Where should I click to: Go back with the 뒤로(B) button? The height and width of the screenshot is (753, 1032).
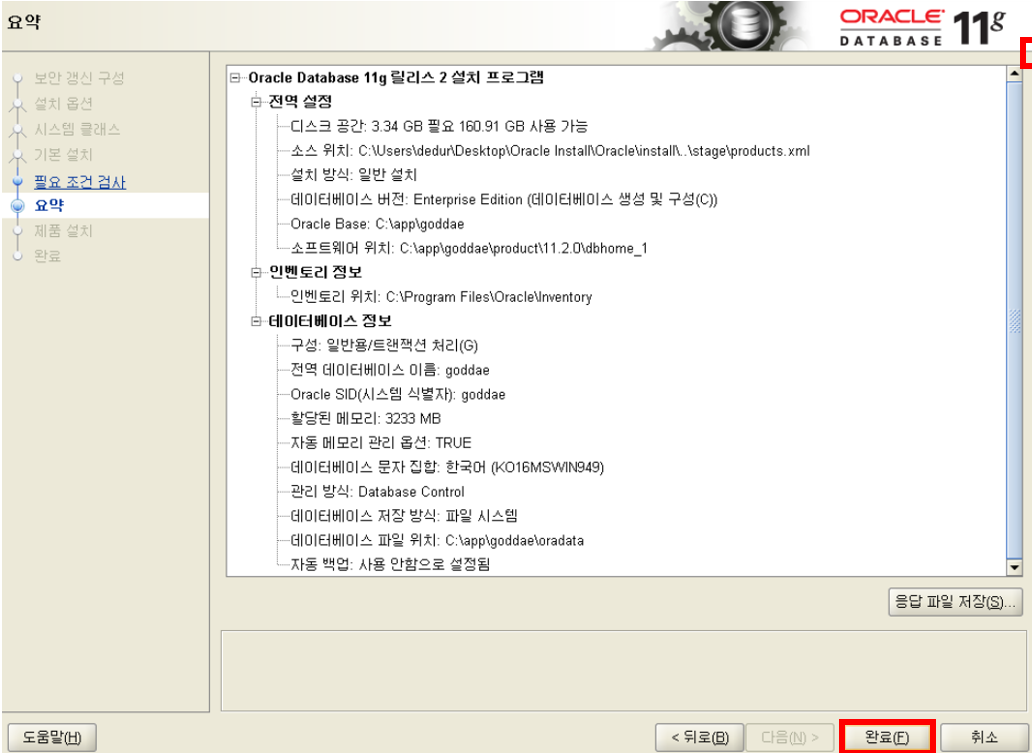point(700,737)
